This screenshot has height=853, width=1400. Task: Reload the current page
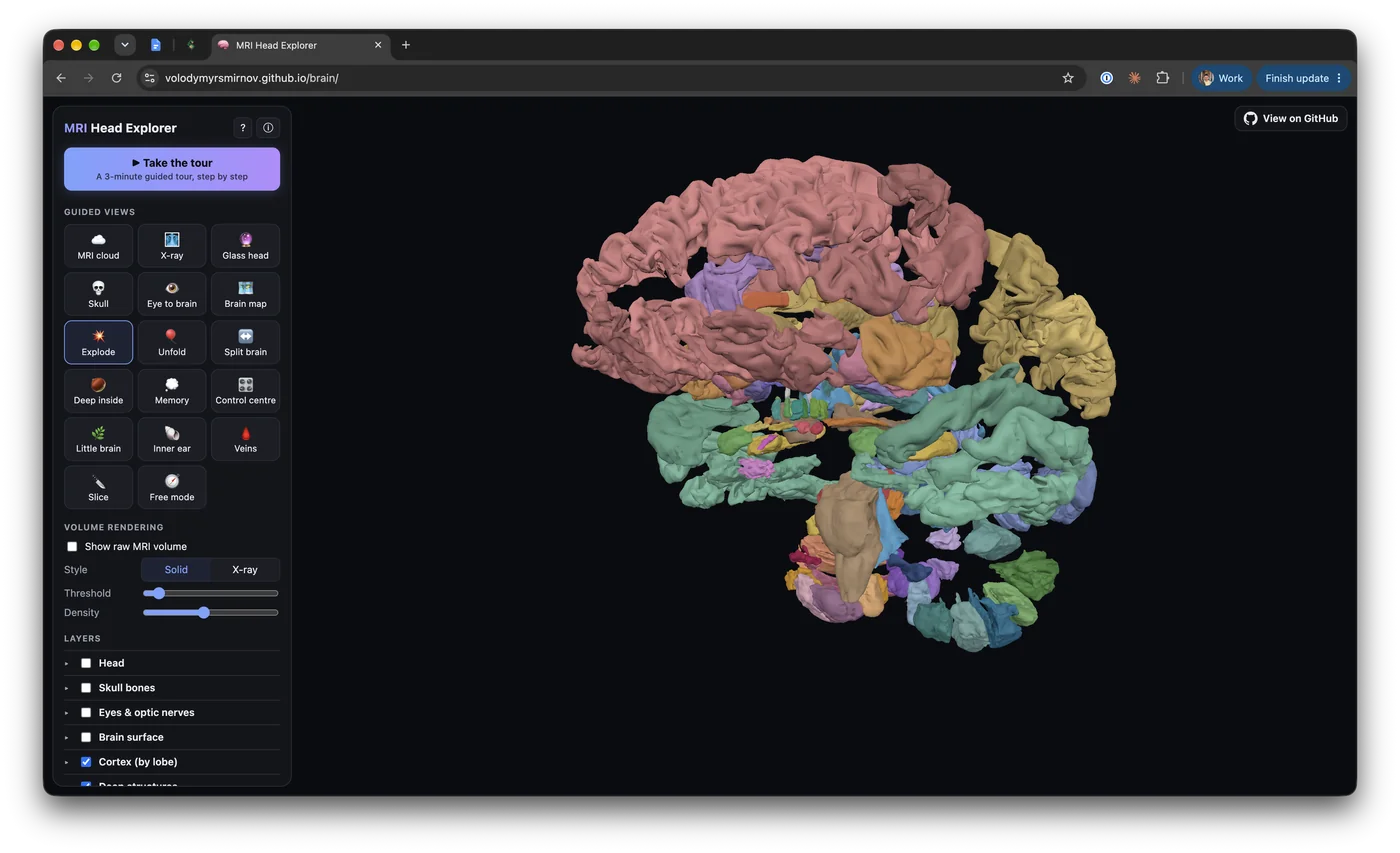click(x=117, y=78)
